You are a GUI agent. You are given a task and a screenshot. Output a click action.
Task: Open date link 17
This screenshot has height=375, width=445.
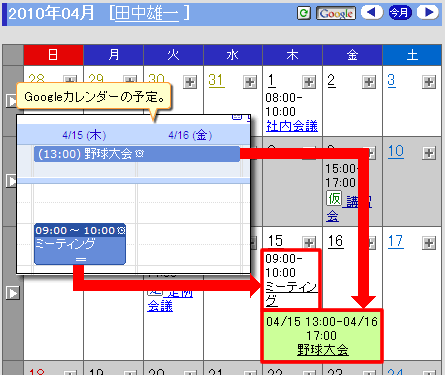(396, 241)
